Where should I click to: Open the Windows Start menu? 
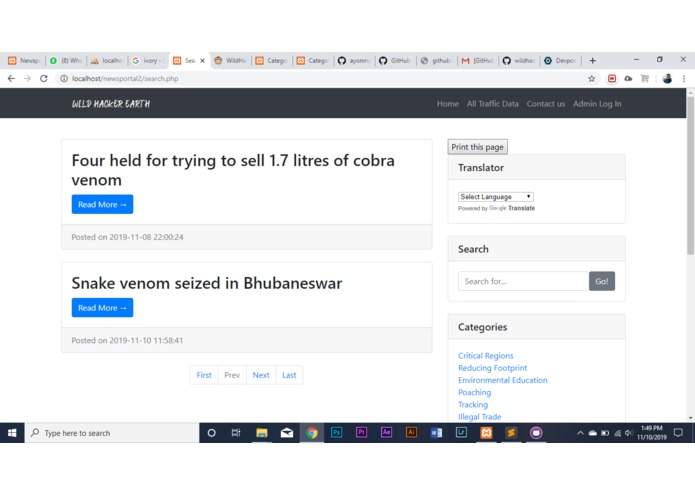pyautogui.click(x=12, y=433)
